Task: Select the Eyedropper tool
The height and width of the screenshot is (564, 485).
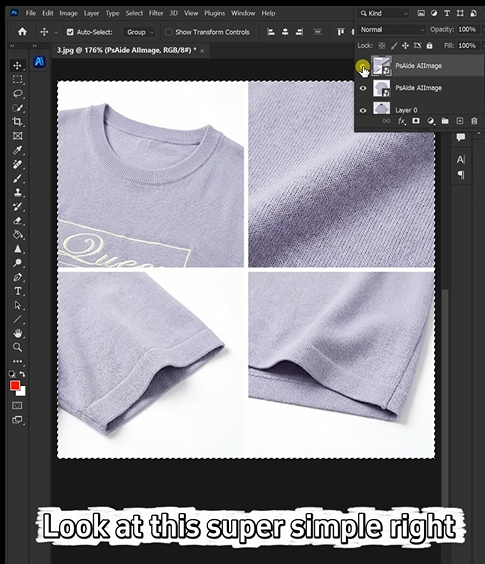Action: pyautogui.click(x=17, y=150)
